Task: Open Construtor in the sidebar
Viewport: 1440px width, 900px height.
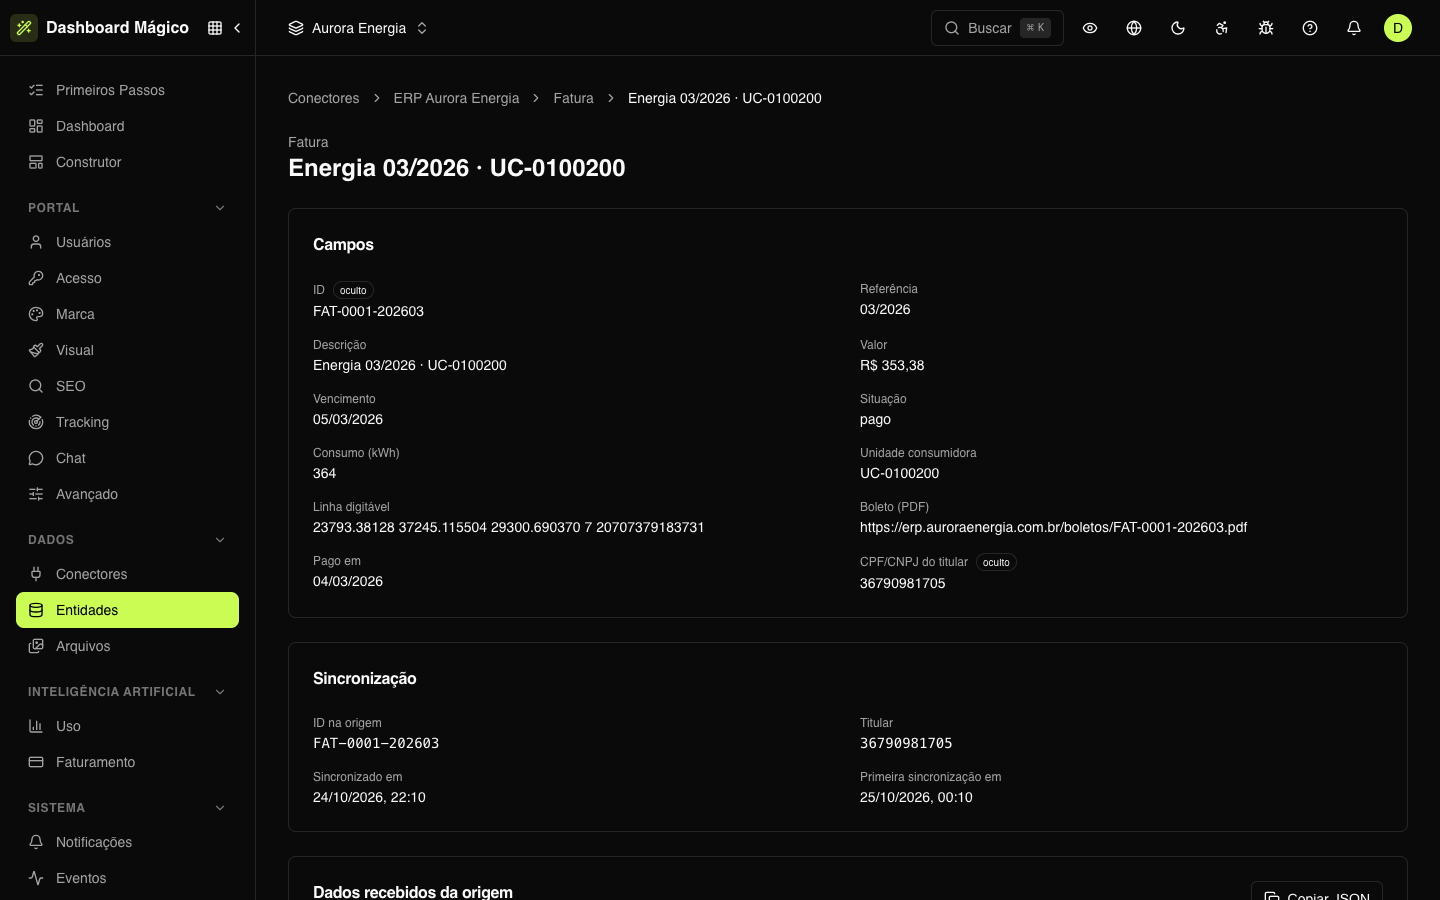Action: [x=127, y=162]
